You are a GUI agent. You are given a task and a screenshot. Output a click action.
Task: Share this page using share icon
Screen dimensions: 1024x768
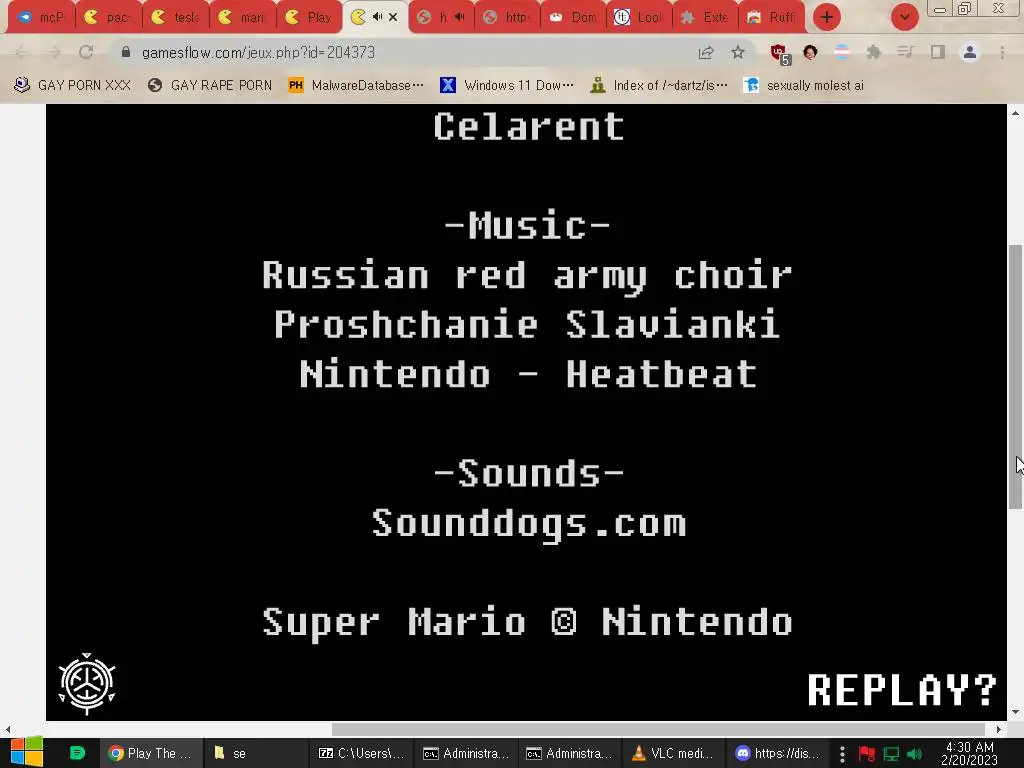tap(706, 52)
